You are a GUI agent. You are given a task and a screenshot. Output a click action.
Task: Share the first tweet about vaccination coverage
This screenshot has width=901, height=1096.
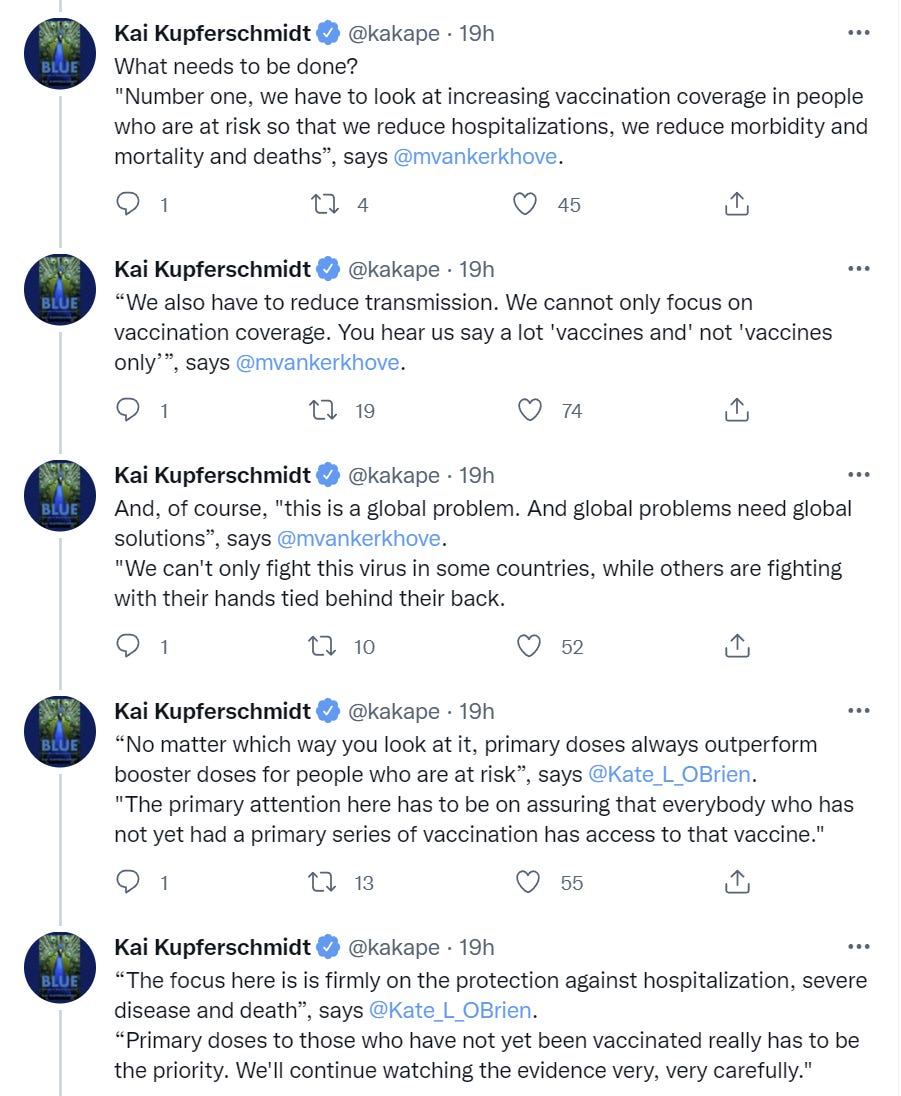point(736,204)
